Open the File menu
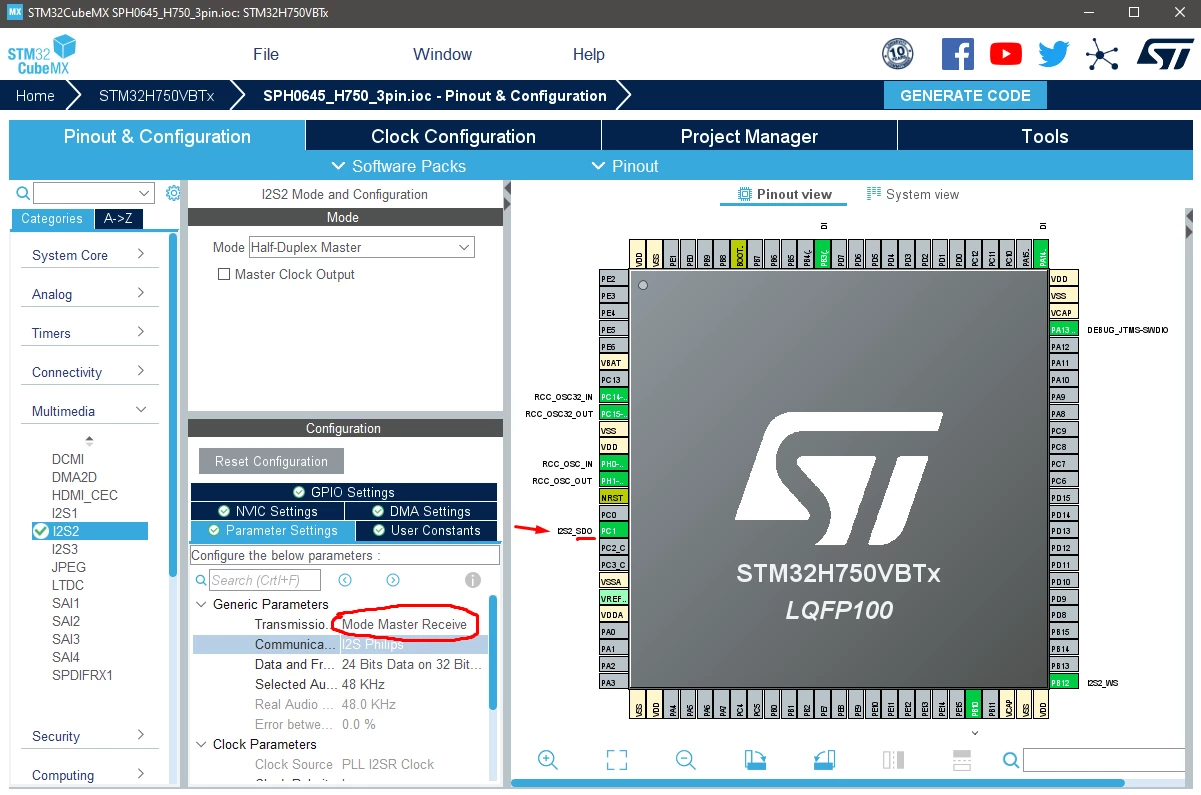 tap(266, 54)
